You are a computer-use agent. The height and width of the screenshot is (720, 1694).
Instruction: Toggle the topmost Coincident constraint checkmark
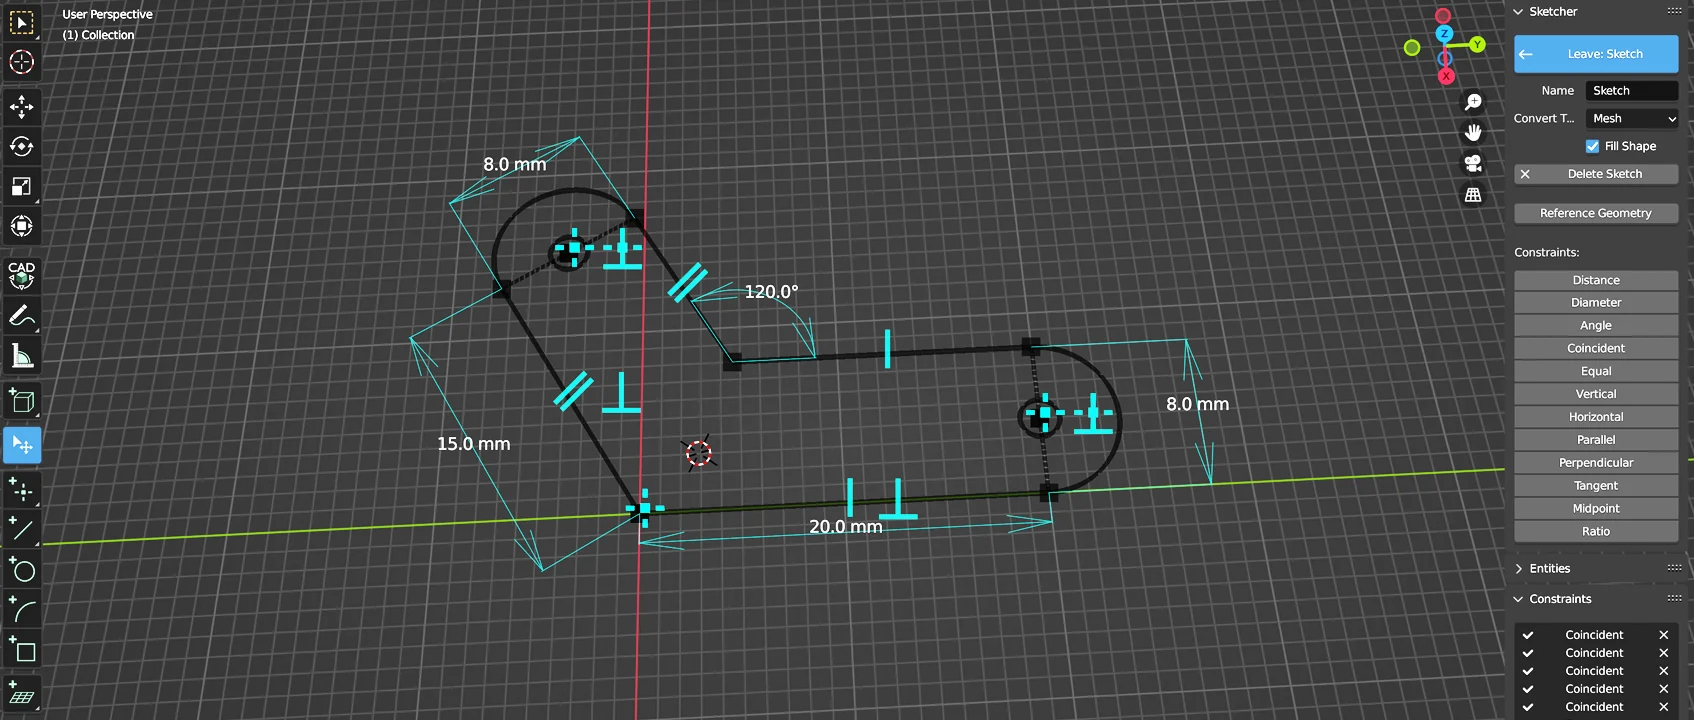click(1528, 635)
